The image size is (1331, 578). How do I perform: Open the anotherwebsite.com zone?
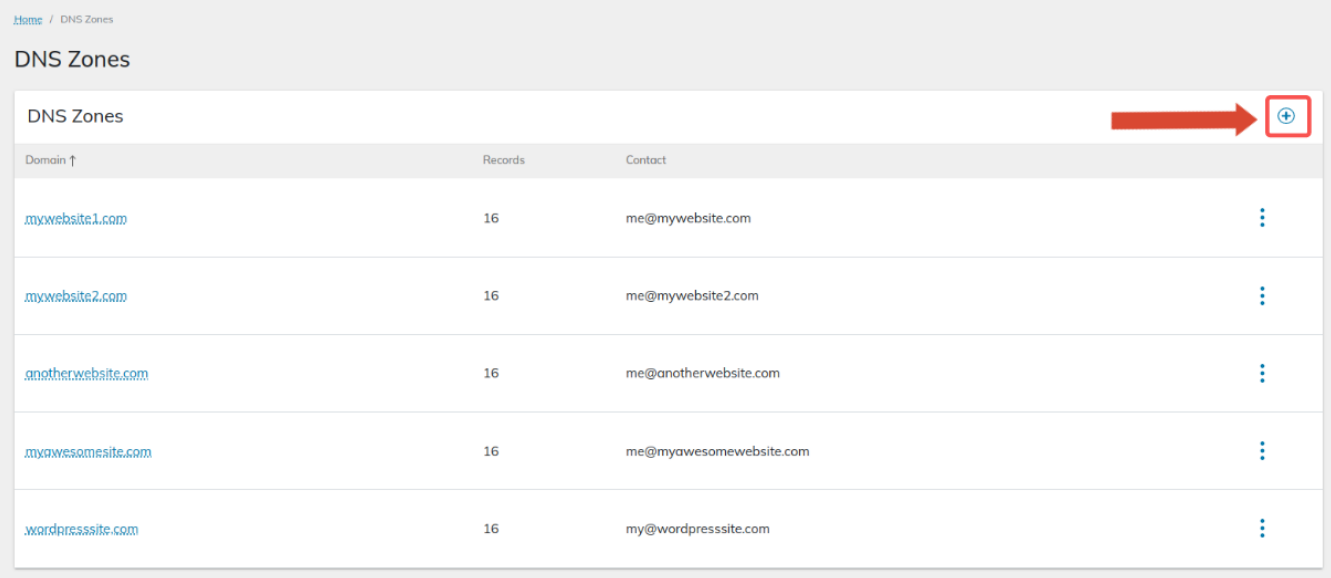point(87,373)
